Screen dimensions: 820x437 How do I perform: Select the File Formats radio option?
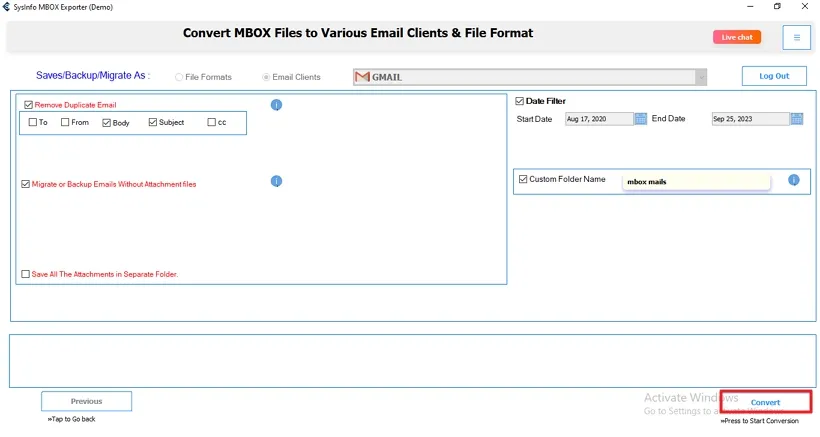[179, 77]
